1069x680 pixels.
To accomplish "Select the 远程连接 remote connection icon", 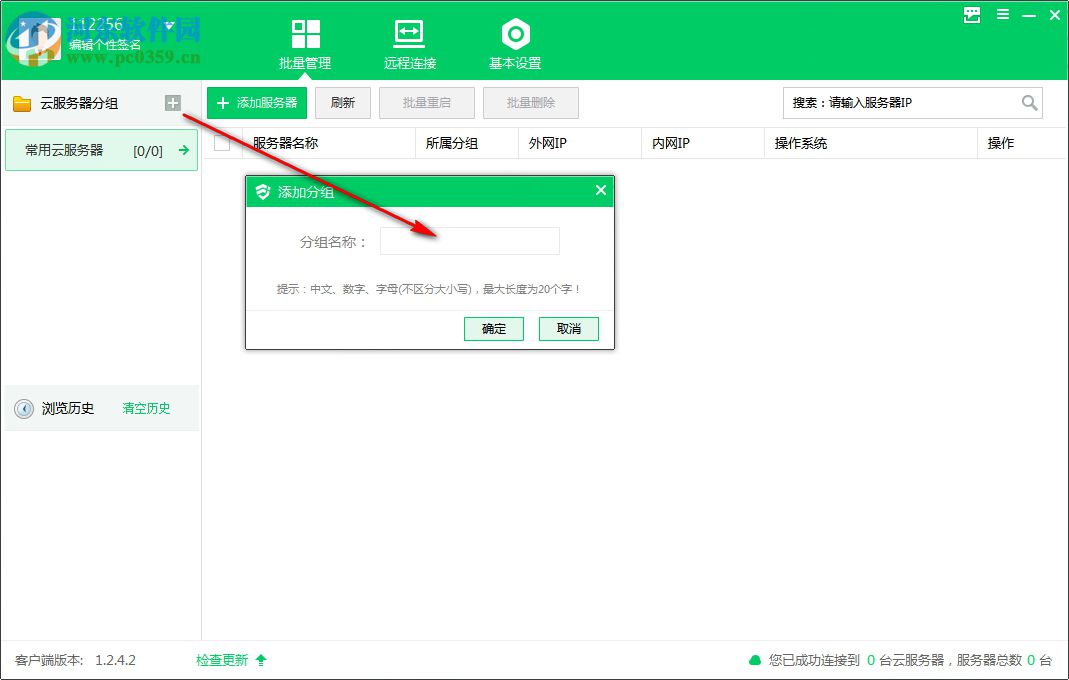I will pyautogui.click(x=409, y=32).
